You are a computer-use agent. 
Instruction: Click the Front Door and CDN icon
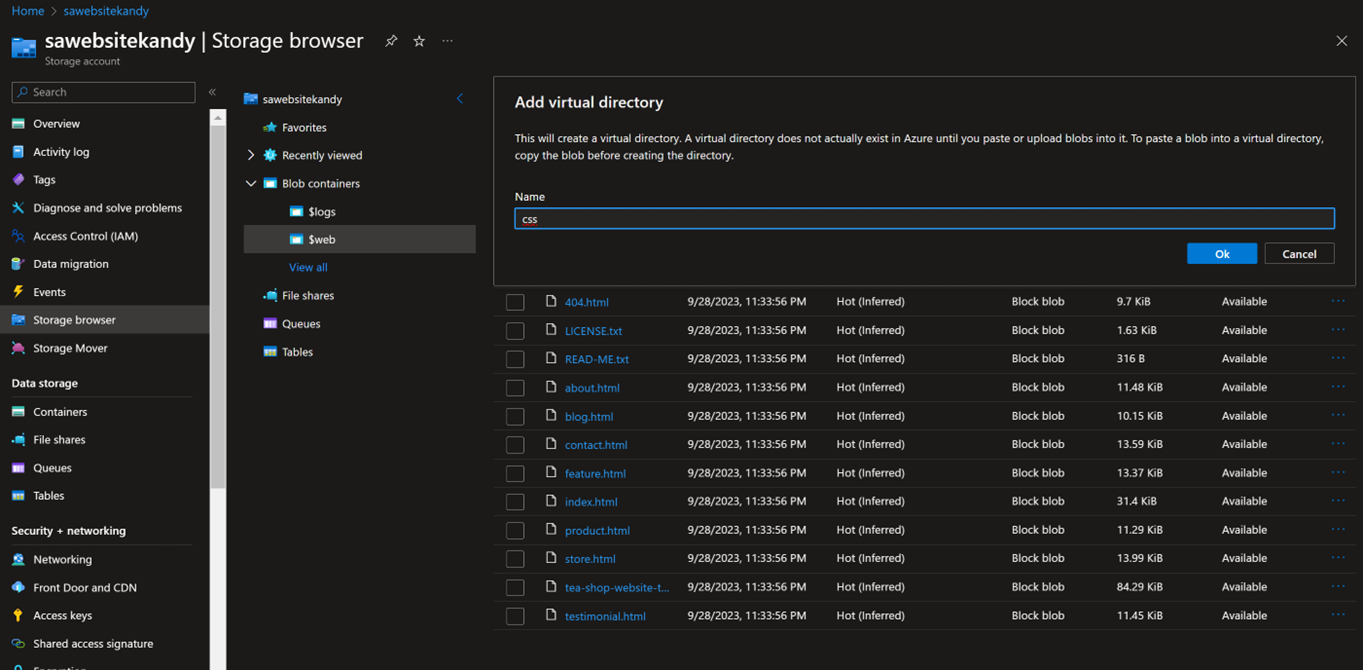(x=18, y=588)
